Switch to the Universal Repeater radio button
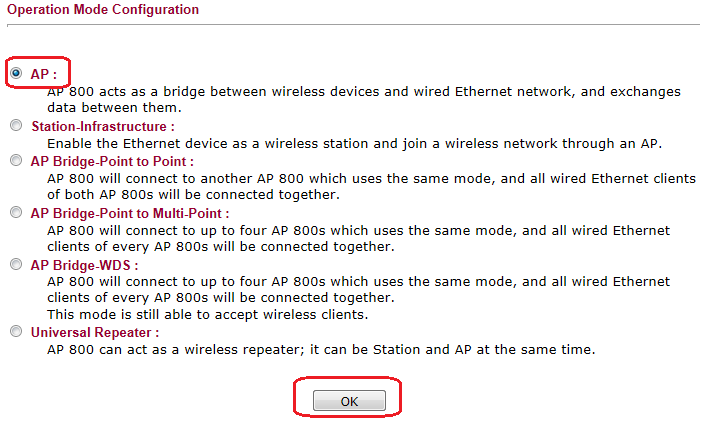The width and height of the screenshot is (707, 421). pyautogui.click(x=16, y=331)
